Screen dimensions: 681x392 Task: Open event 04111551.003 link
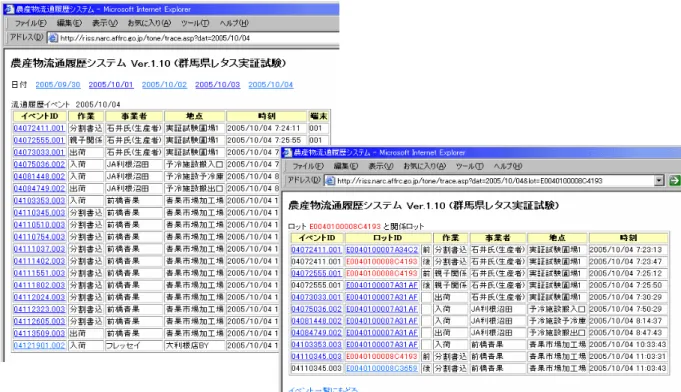point(39,273)
